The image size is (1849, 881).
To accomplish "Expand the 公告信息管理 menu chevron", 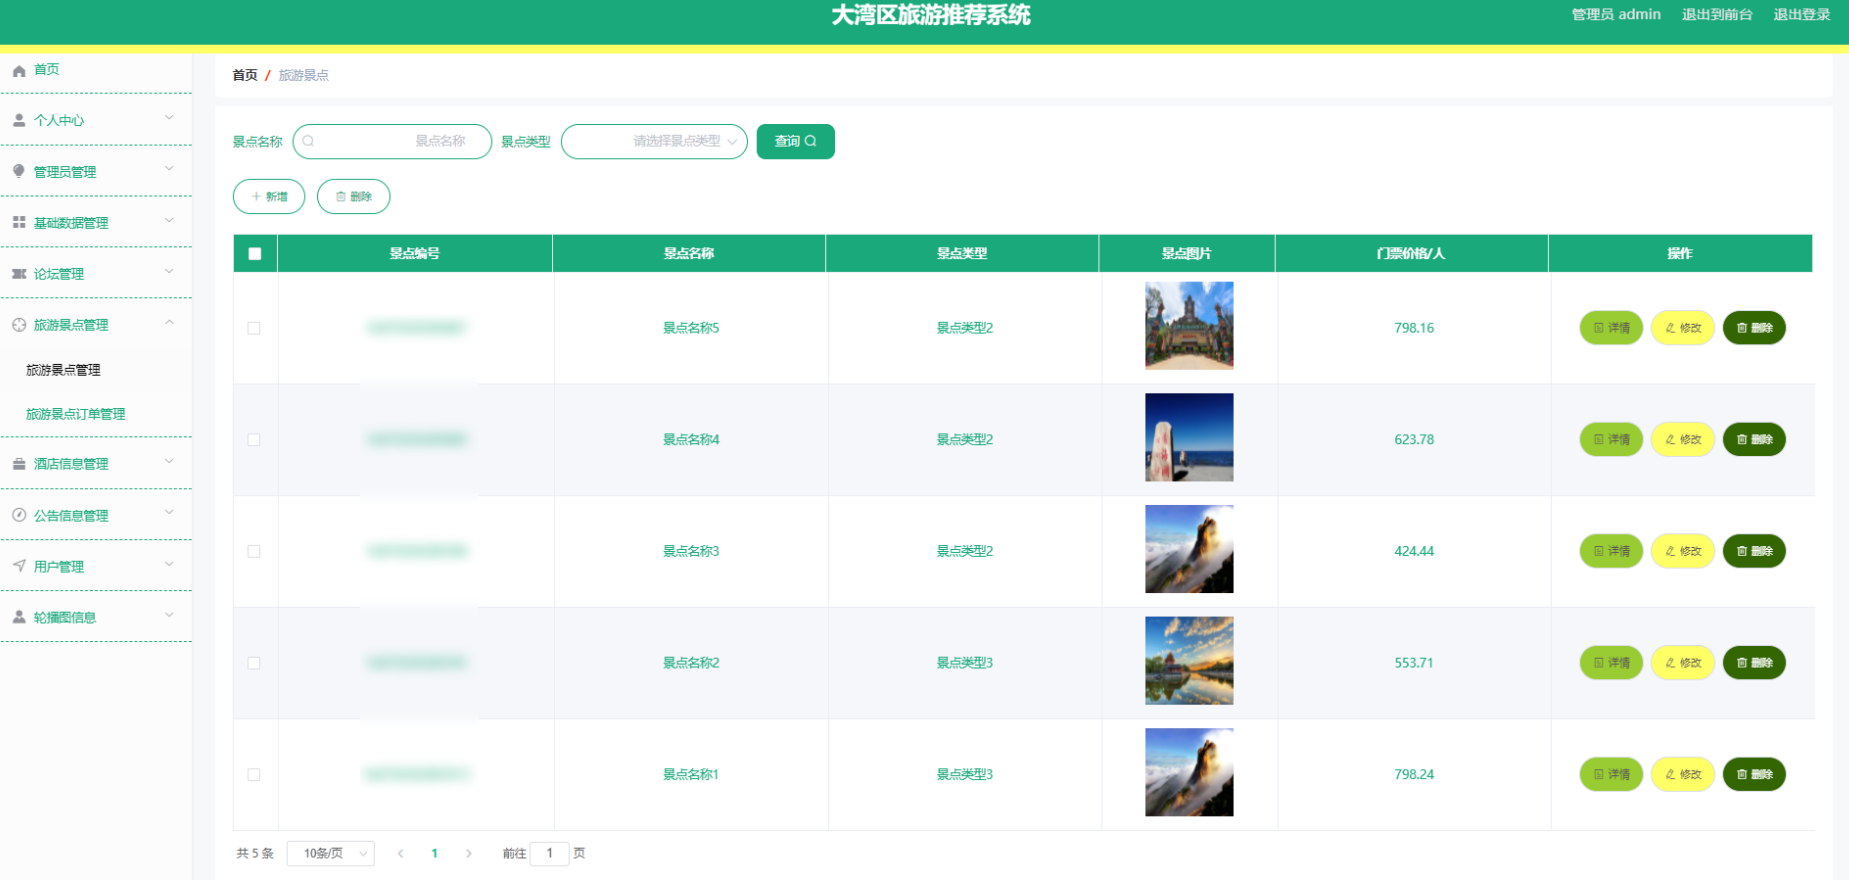I will 169,512.
